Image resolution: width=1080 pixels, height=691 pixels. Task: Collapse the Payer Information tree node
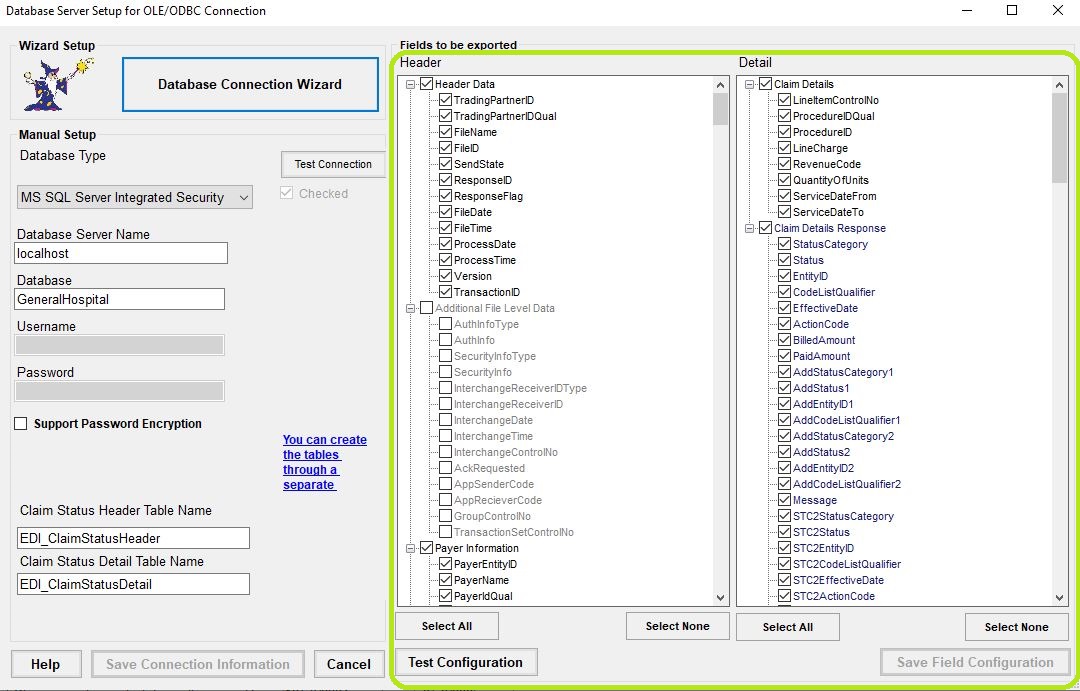click(x=411, y=548)
